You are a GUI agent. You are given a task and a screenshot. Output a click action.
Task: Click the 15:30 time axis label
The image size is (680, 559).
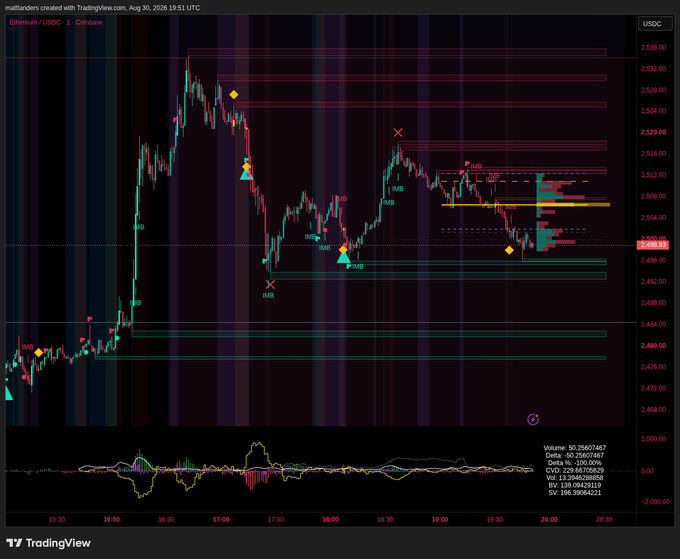57,519
